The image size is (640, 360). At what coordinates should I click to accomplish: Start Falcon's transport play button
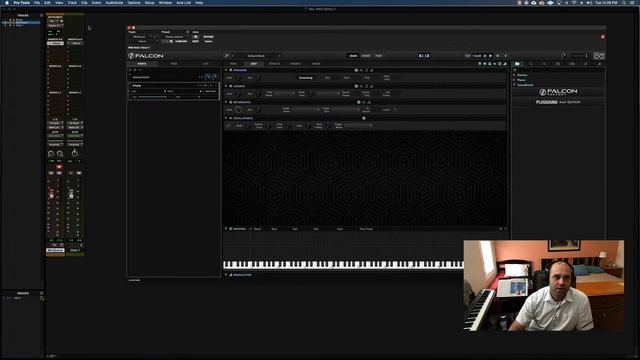(x=491, y=56)
